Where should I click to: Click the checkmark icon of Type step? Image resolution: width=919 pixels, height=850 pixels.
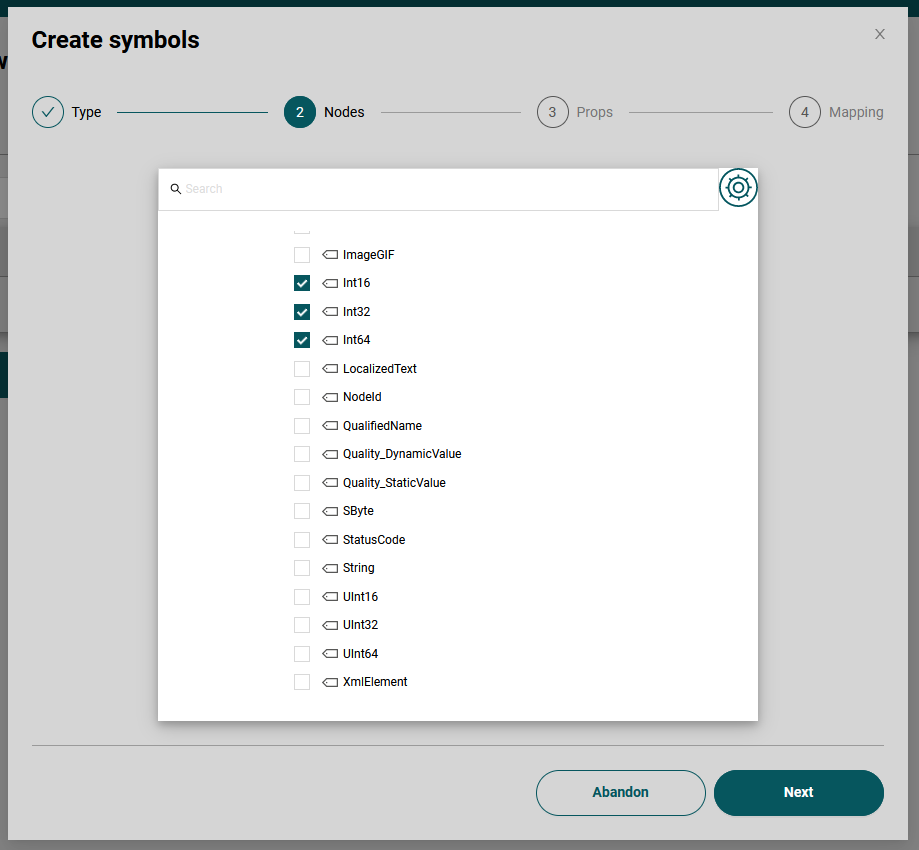tap(48, 112)
